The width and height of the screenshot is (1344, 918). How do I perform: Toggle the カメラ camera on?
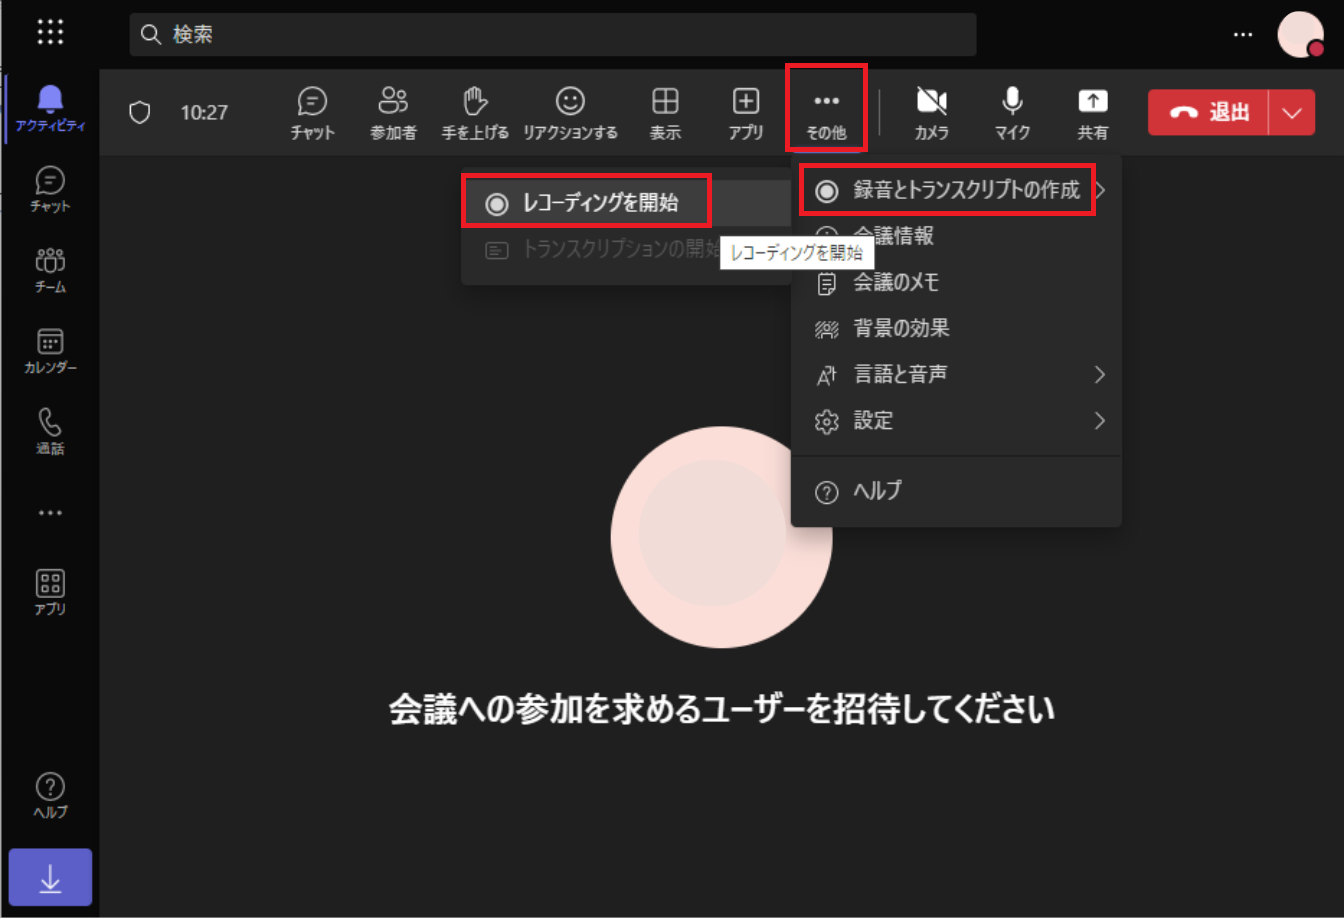click(931, 111)
